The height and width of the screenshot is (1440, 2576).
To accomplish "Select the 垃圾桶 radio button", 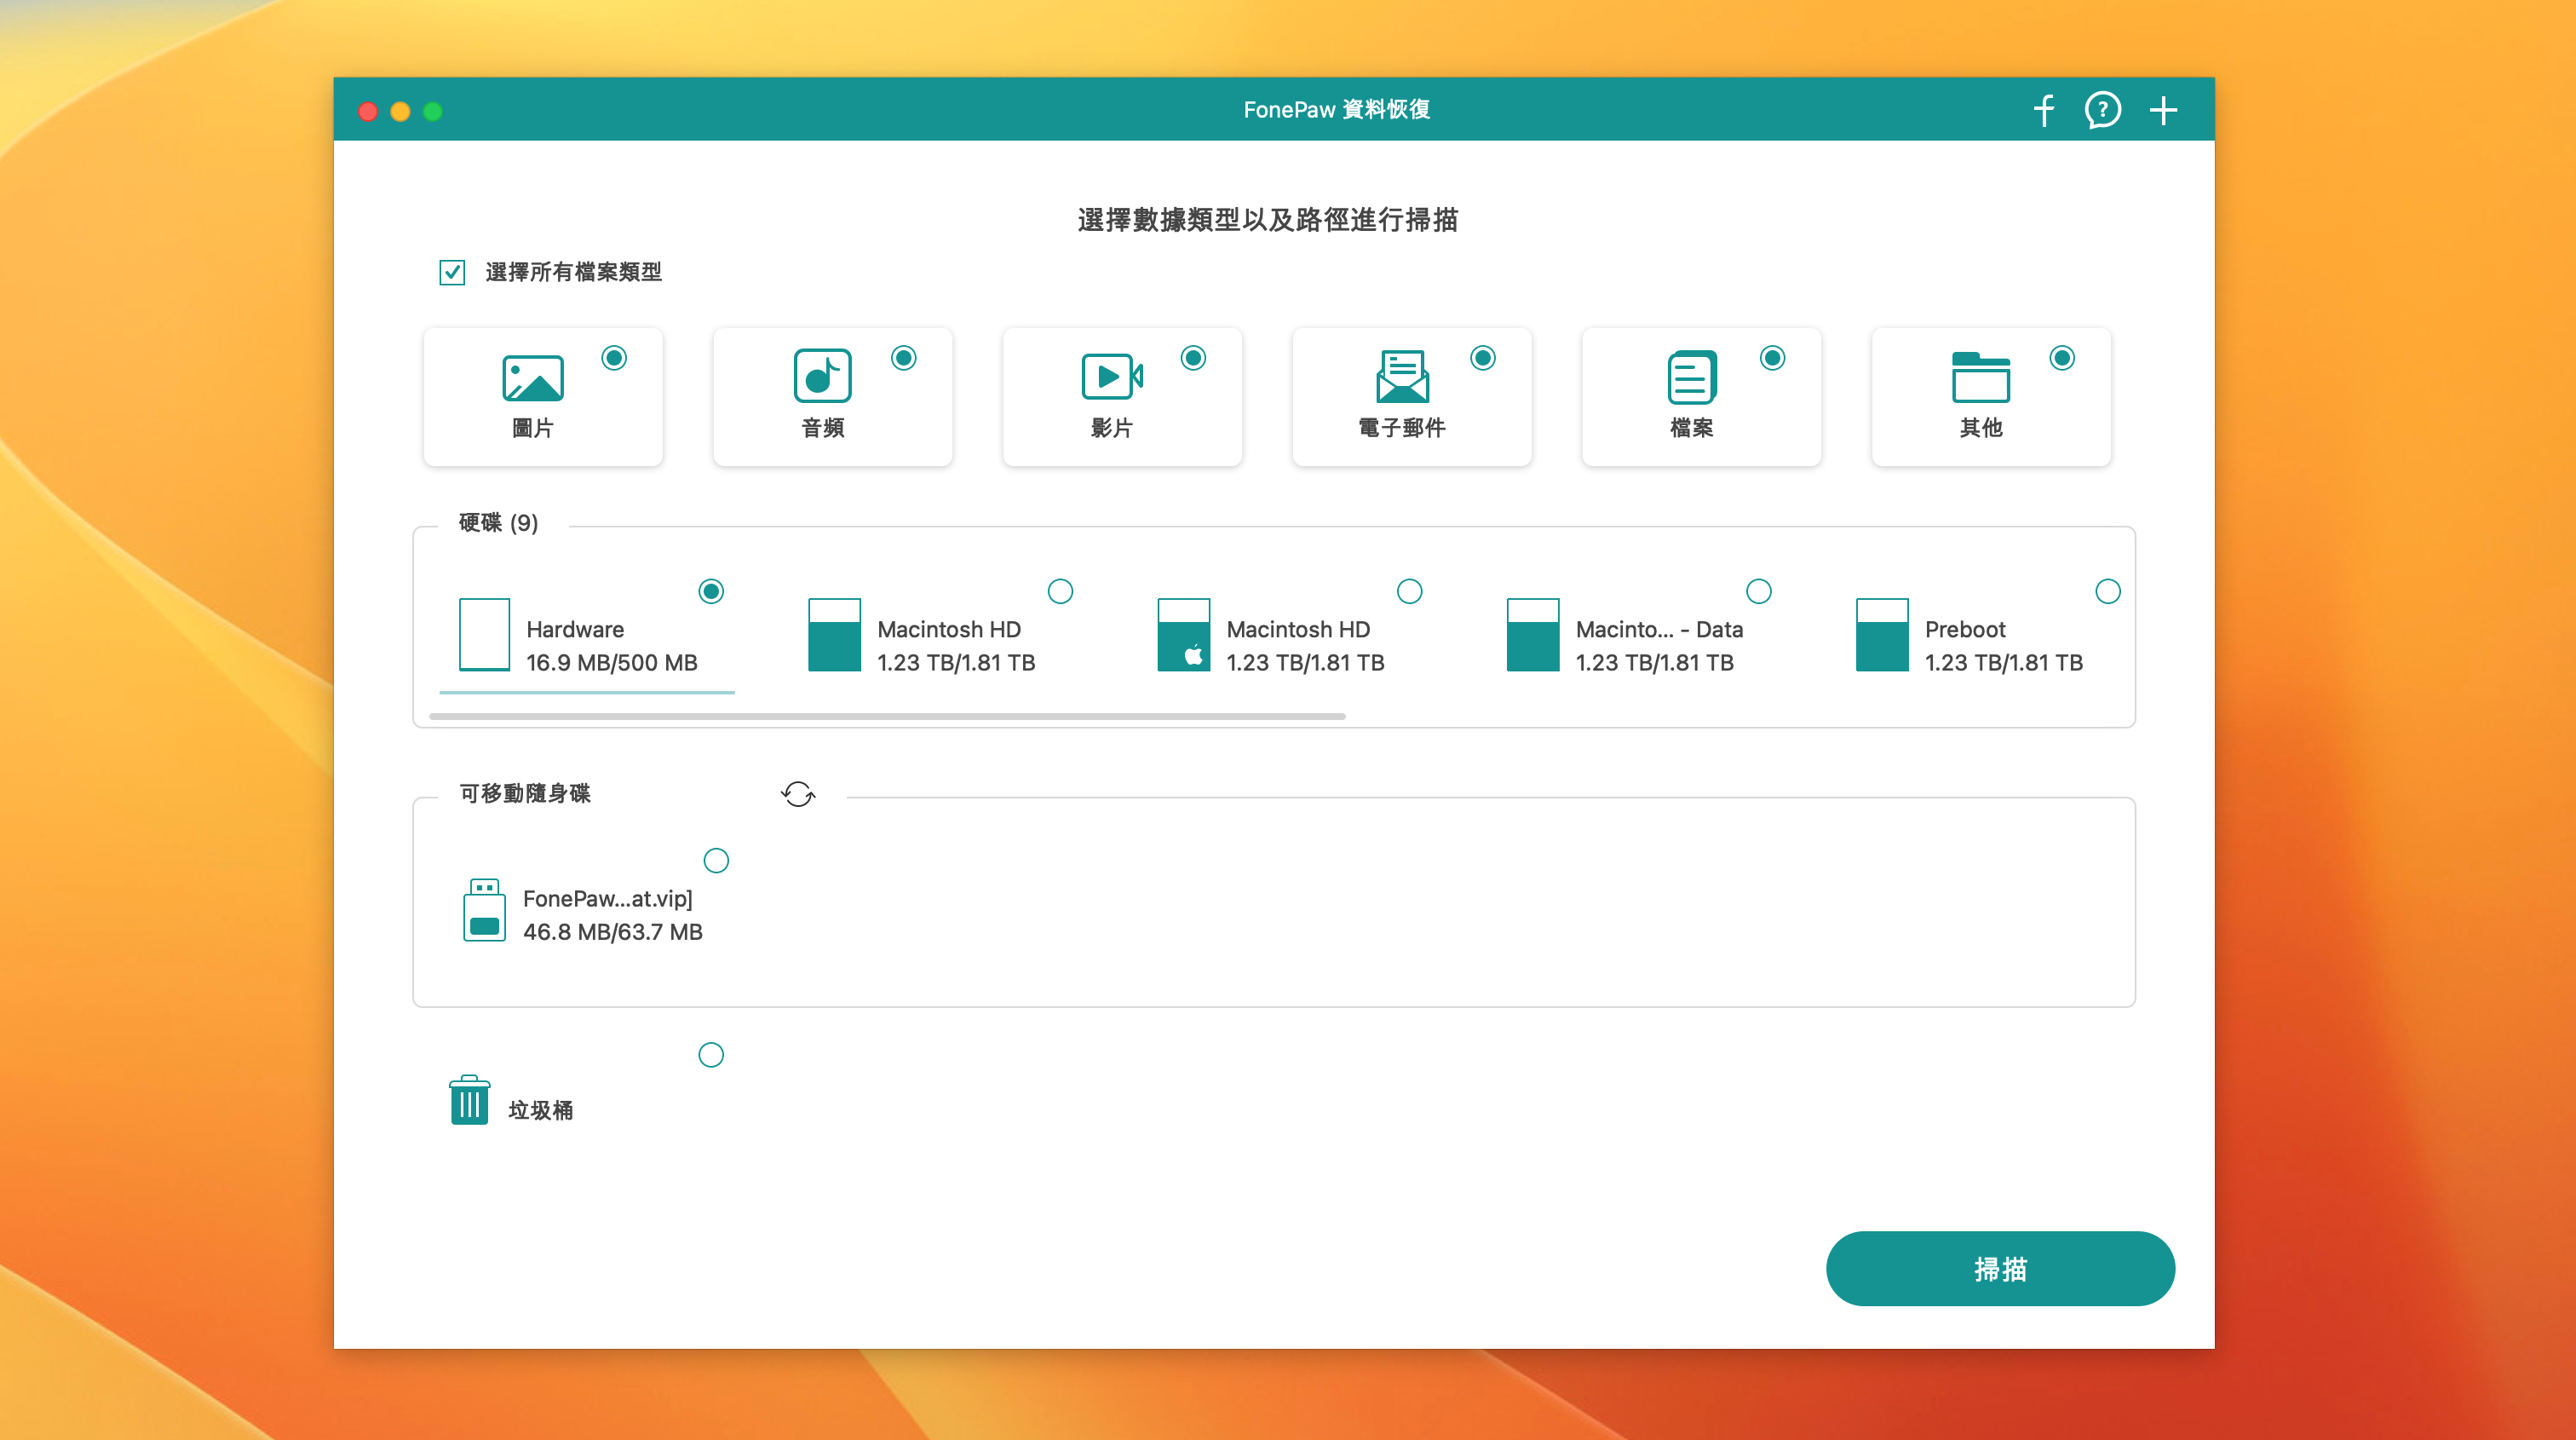I will (711, 1055).
